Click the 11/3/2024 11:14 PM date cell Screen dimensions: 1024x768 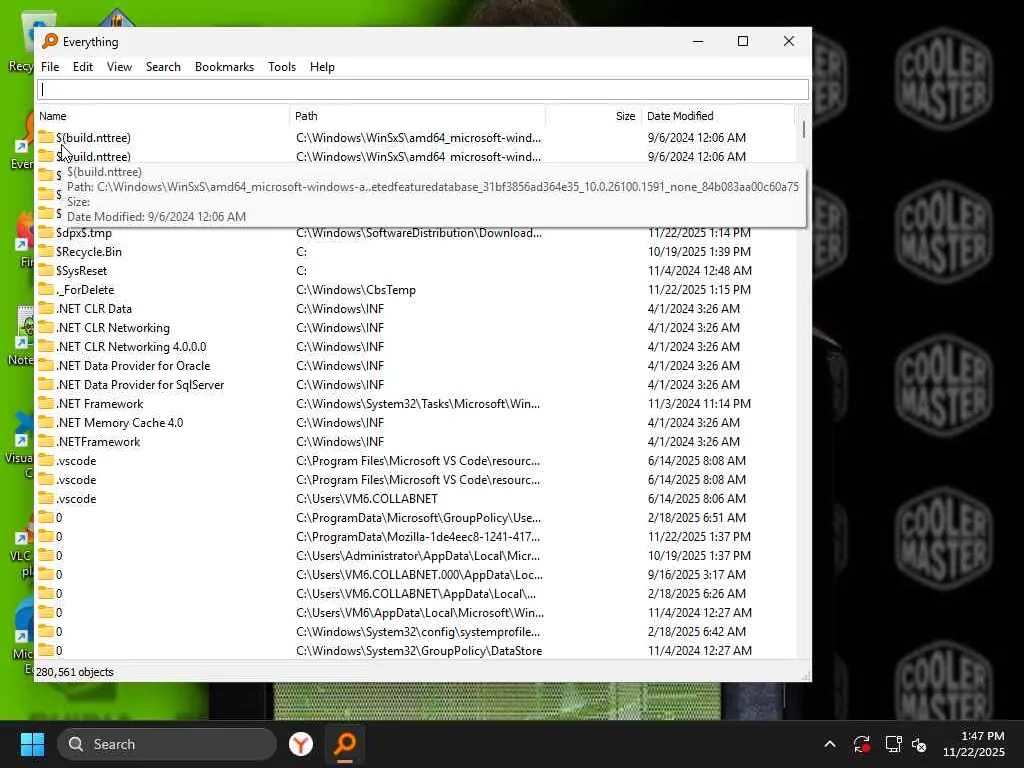click(x=699, y=403)
